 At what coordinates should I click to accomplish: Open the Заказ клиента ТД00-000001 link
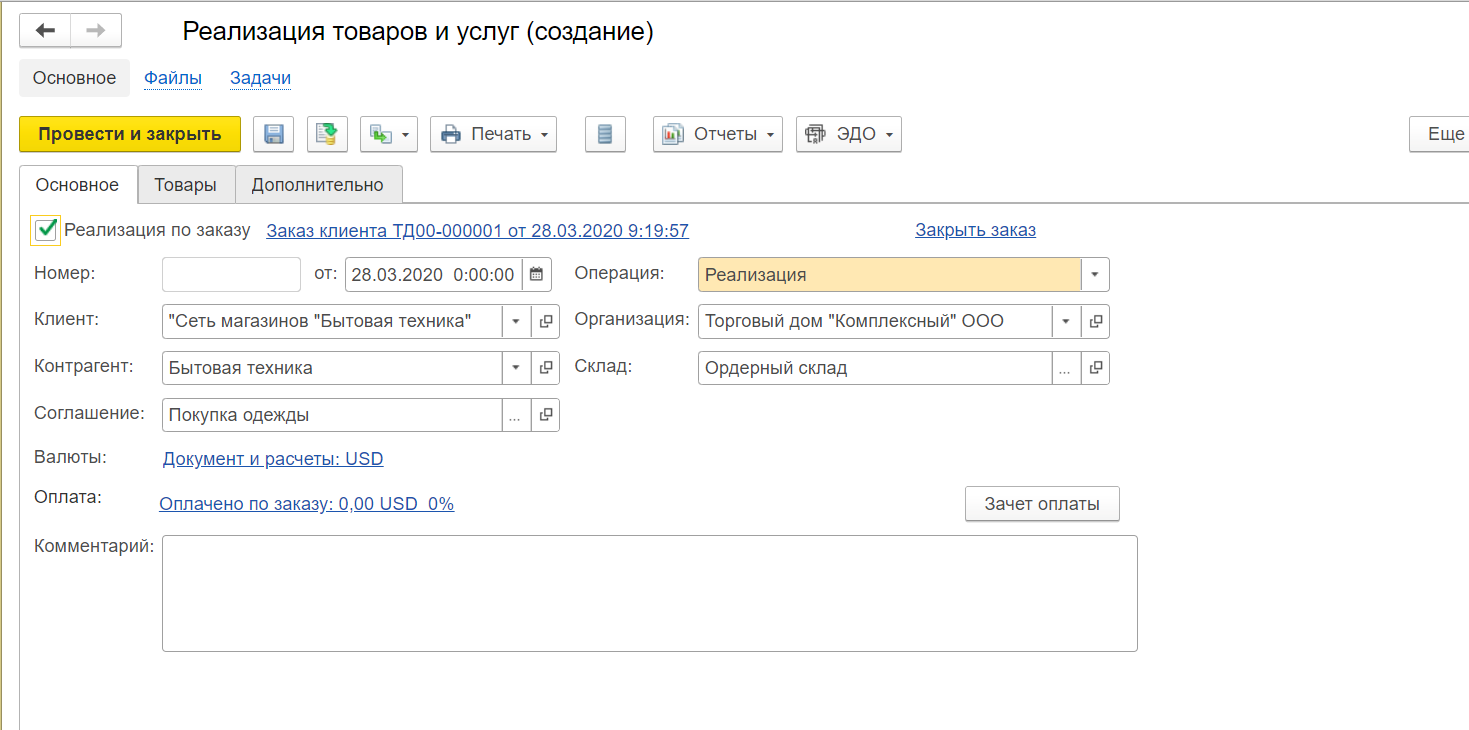pyautogui.click(x=477, y=231)
